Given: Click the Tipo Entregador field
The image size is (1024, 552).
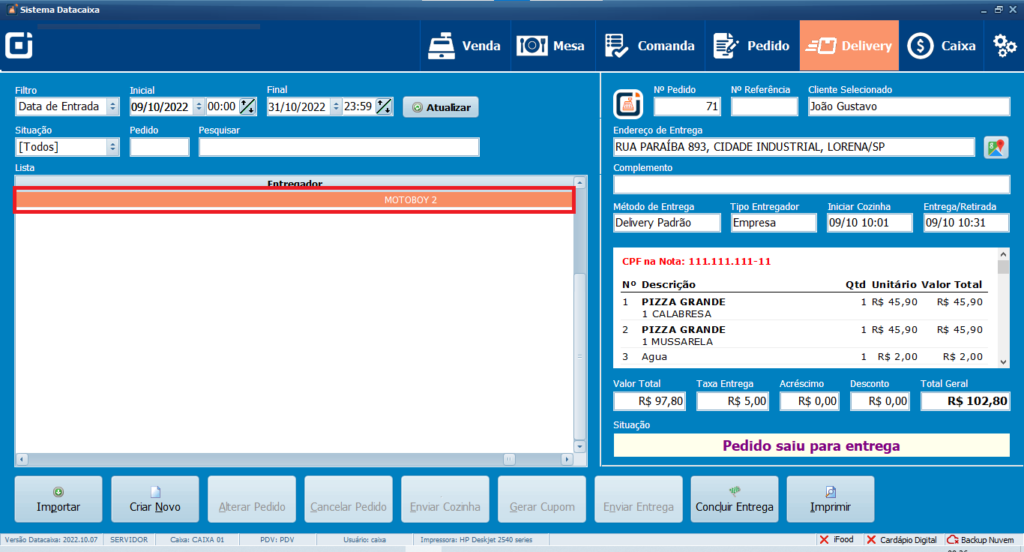Looking at the screenshot, I should (773, 223).
